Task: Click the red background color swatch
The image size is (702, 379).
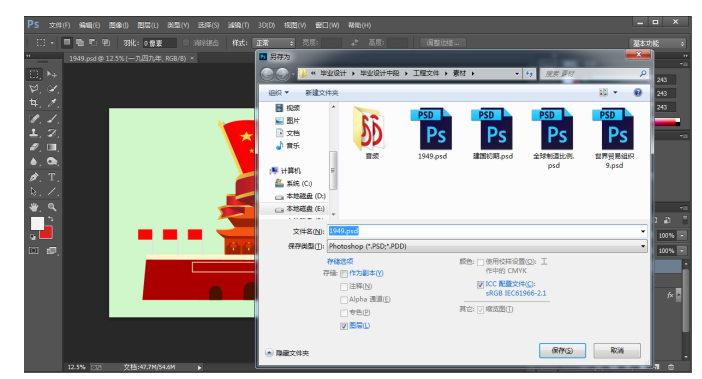Action: tap(47, 233)
